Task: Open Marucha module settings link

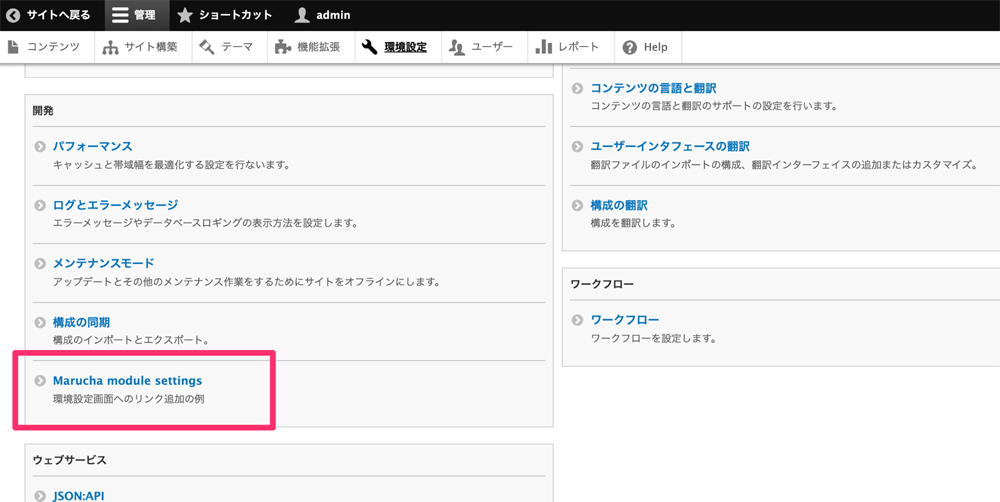Action: point(128,381)
